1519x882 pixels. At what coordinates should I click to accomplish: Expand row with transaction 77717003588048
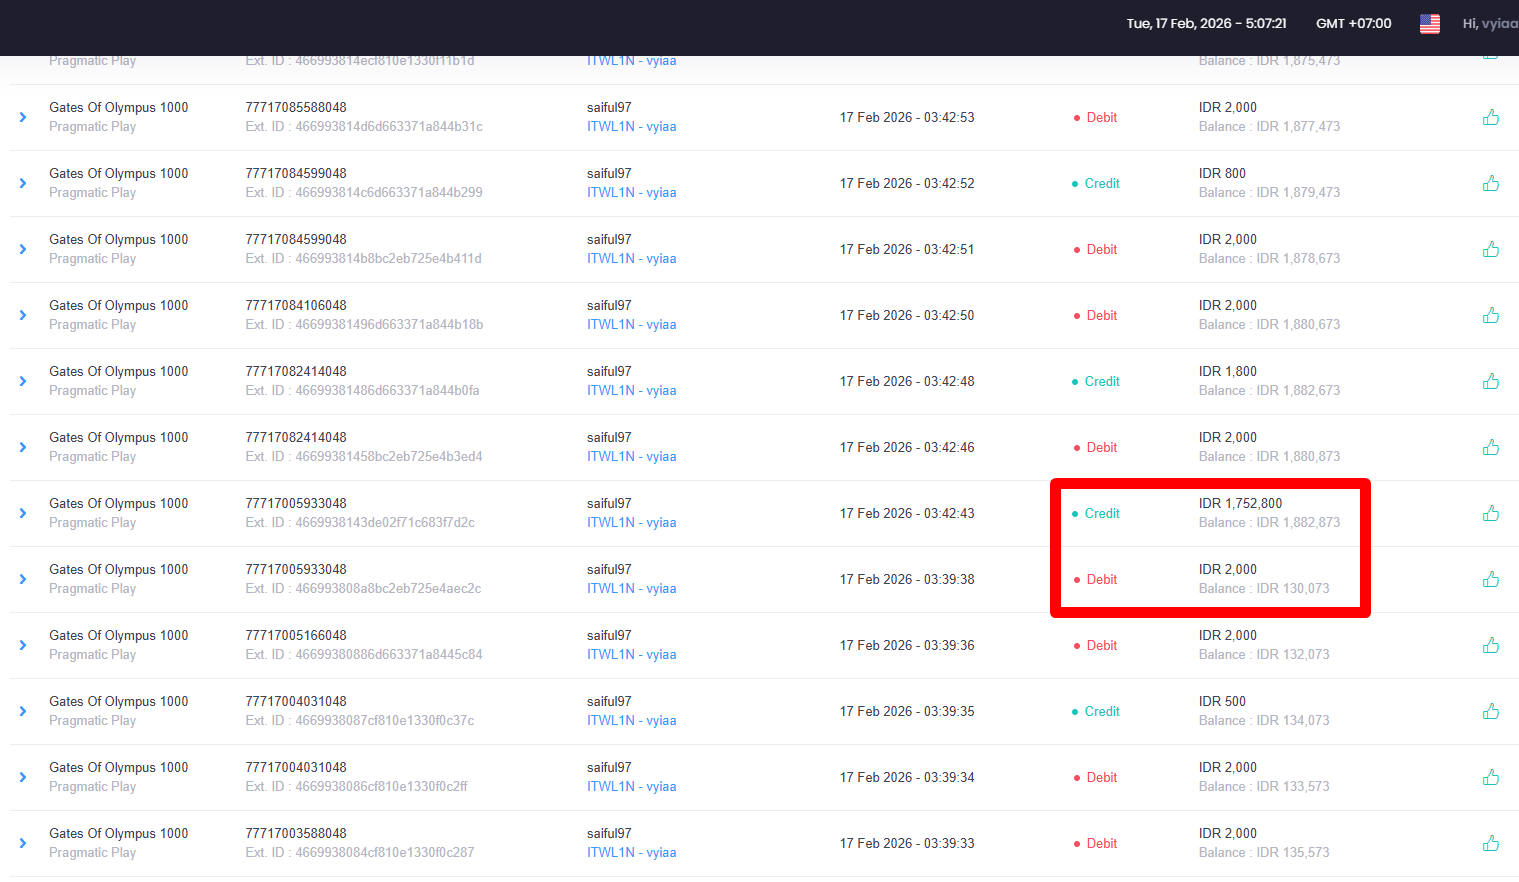[x=23, y=843]
